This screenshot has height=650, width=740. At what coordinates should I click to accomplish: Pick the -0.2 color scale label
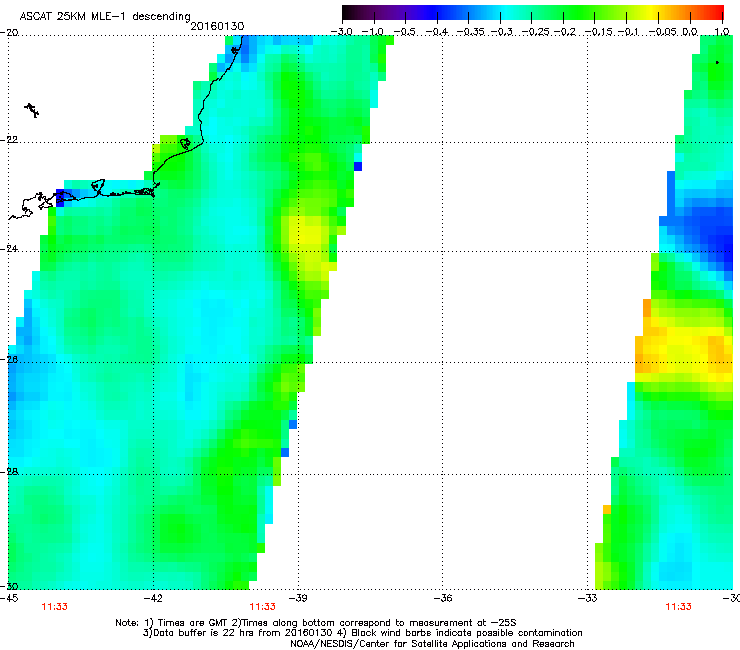coord(565,32)
